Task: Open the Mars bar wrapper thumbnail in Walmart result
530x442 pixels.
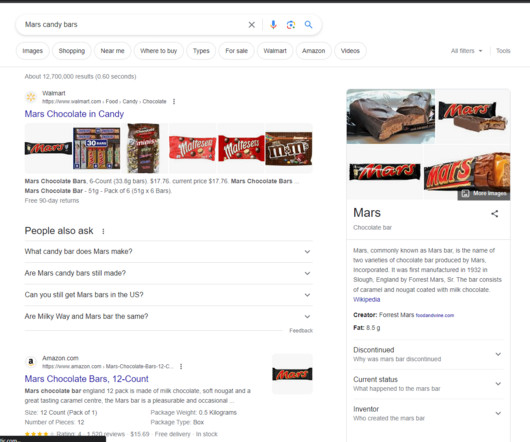Action: pyautogui.click(x=48, y=148)
